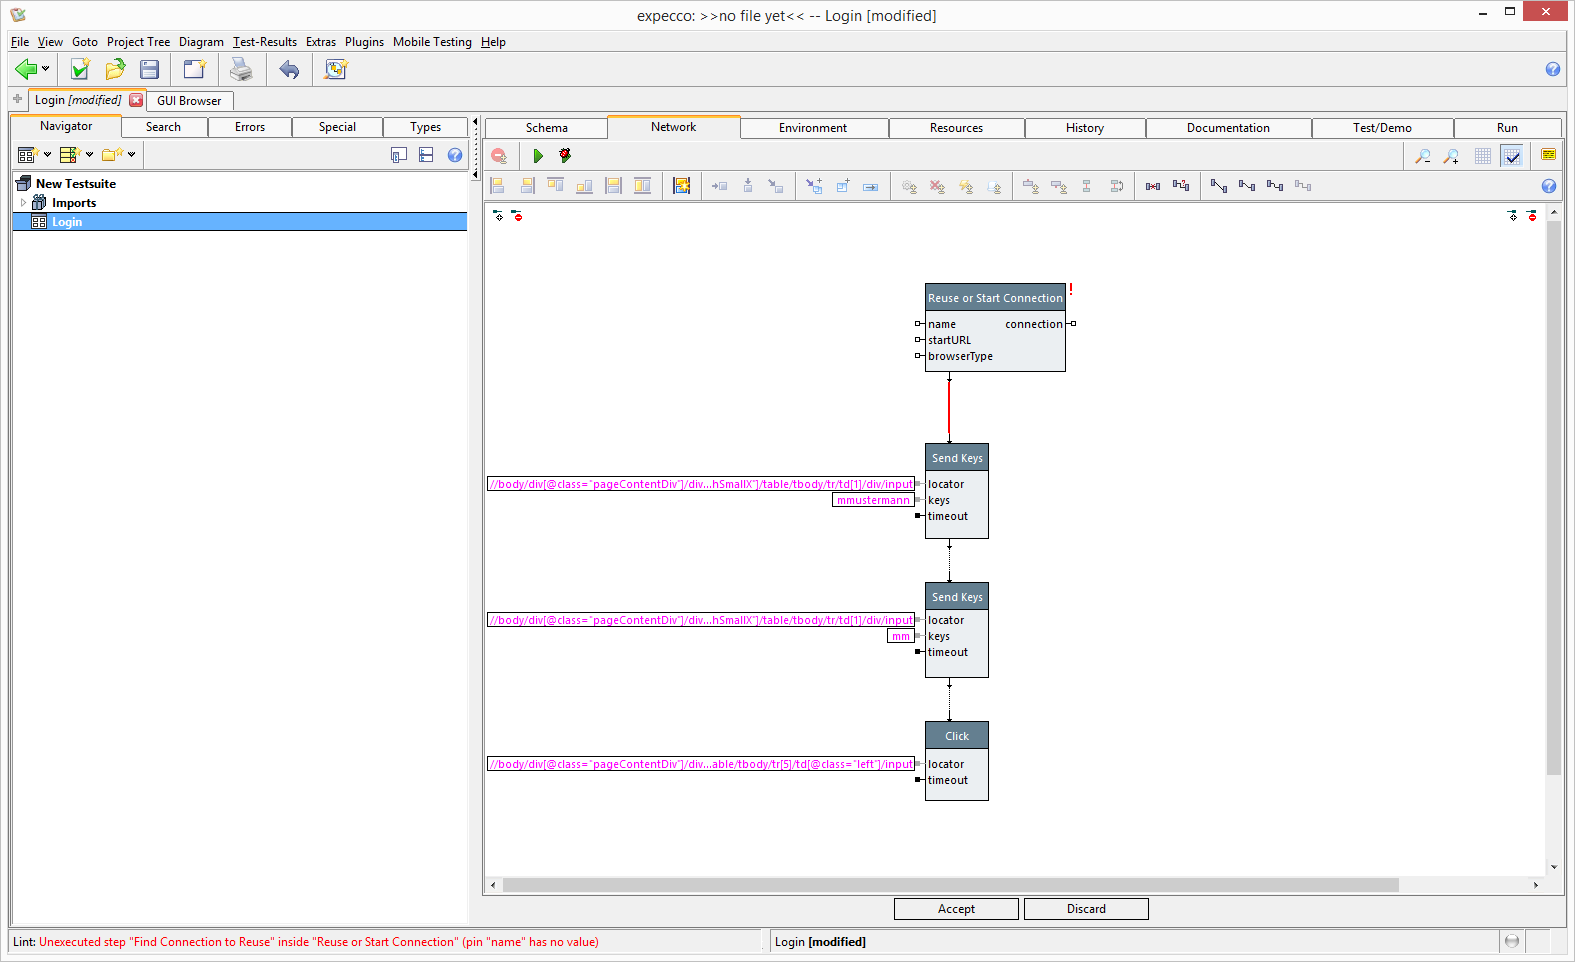
Task: Open dropdown next to green back arrow
Action: tap(45, 70)
